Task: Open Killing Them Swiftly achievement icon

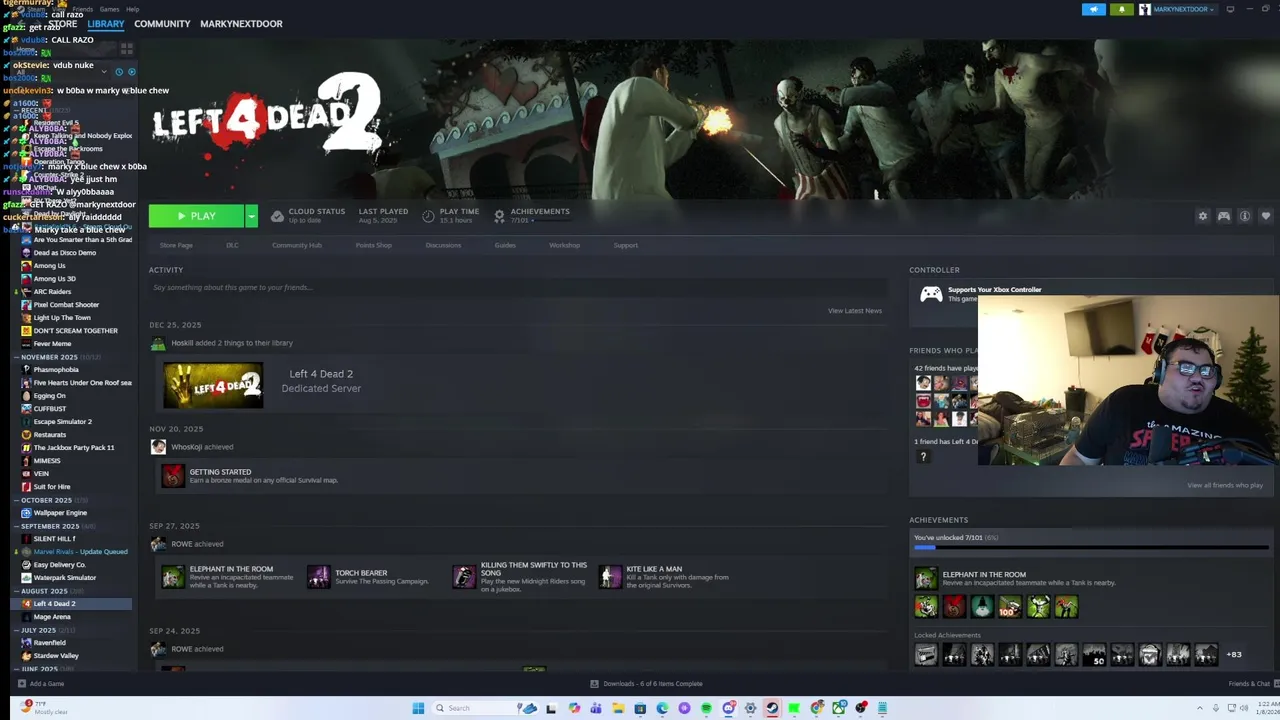Action: (x=464, y=577)
